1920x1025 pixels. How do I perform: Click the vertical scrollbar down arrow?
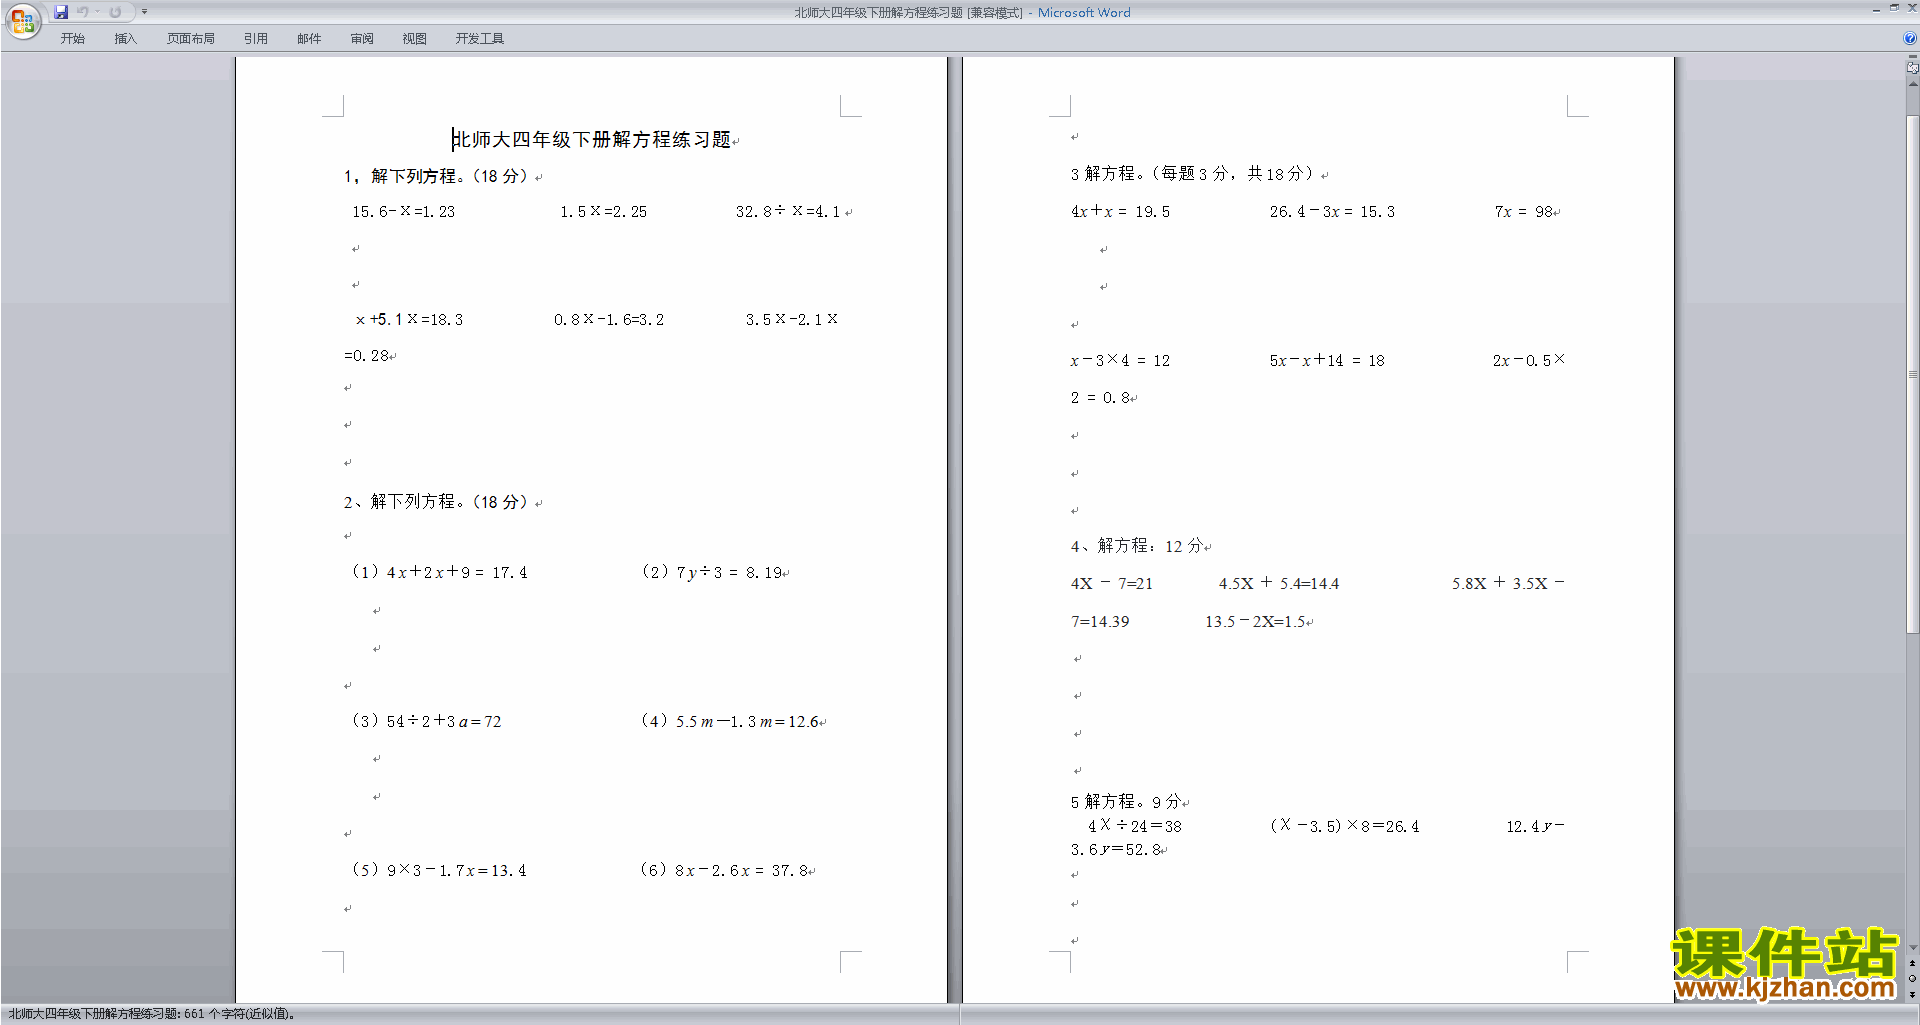pos(1912,948)
